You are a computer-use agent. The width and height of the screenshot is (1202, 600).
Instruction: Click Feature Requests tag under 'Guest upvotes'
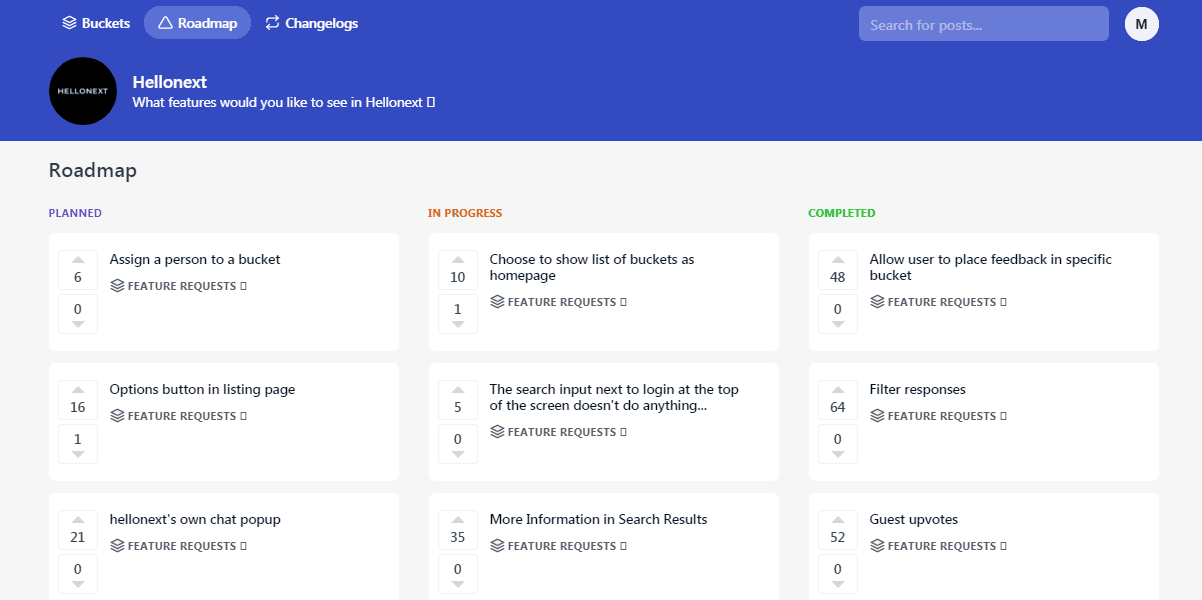[938, 546]
